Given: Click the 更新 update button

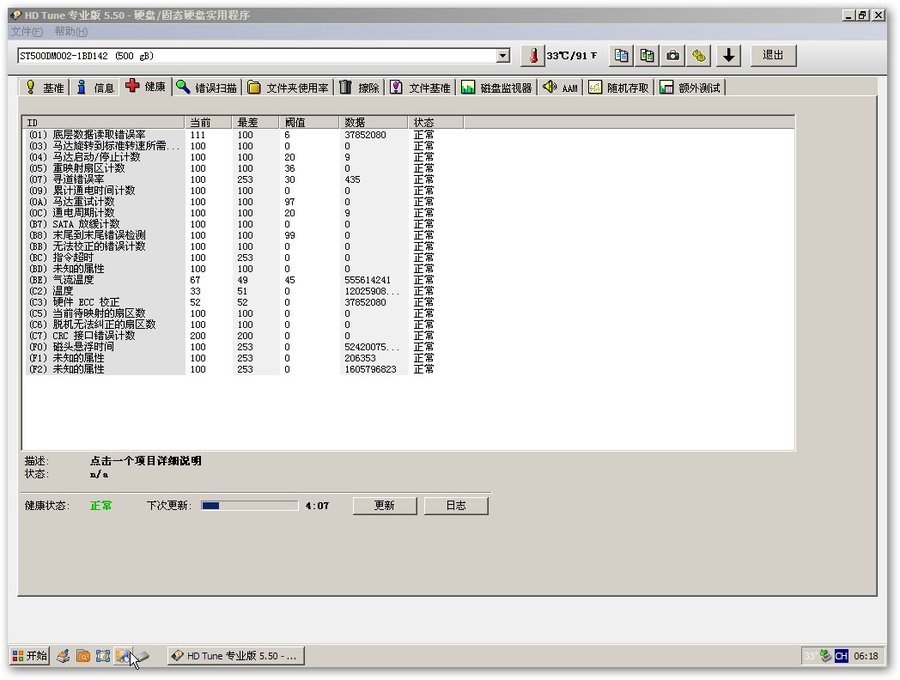Looking at the screenshot, I should coord(384,506).
